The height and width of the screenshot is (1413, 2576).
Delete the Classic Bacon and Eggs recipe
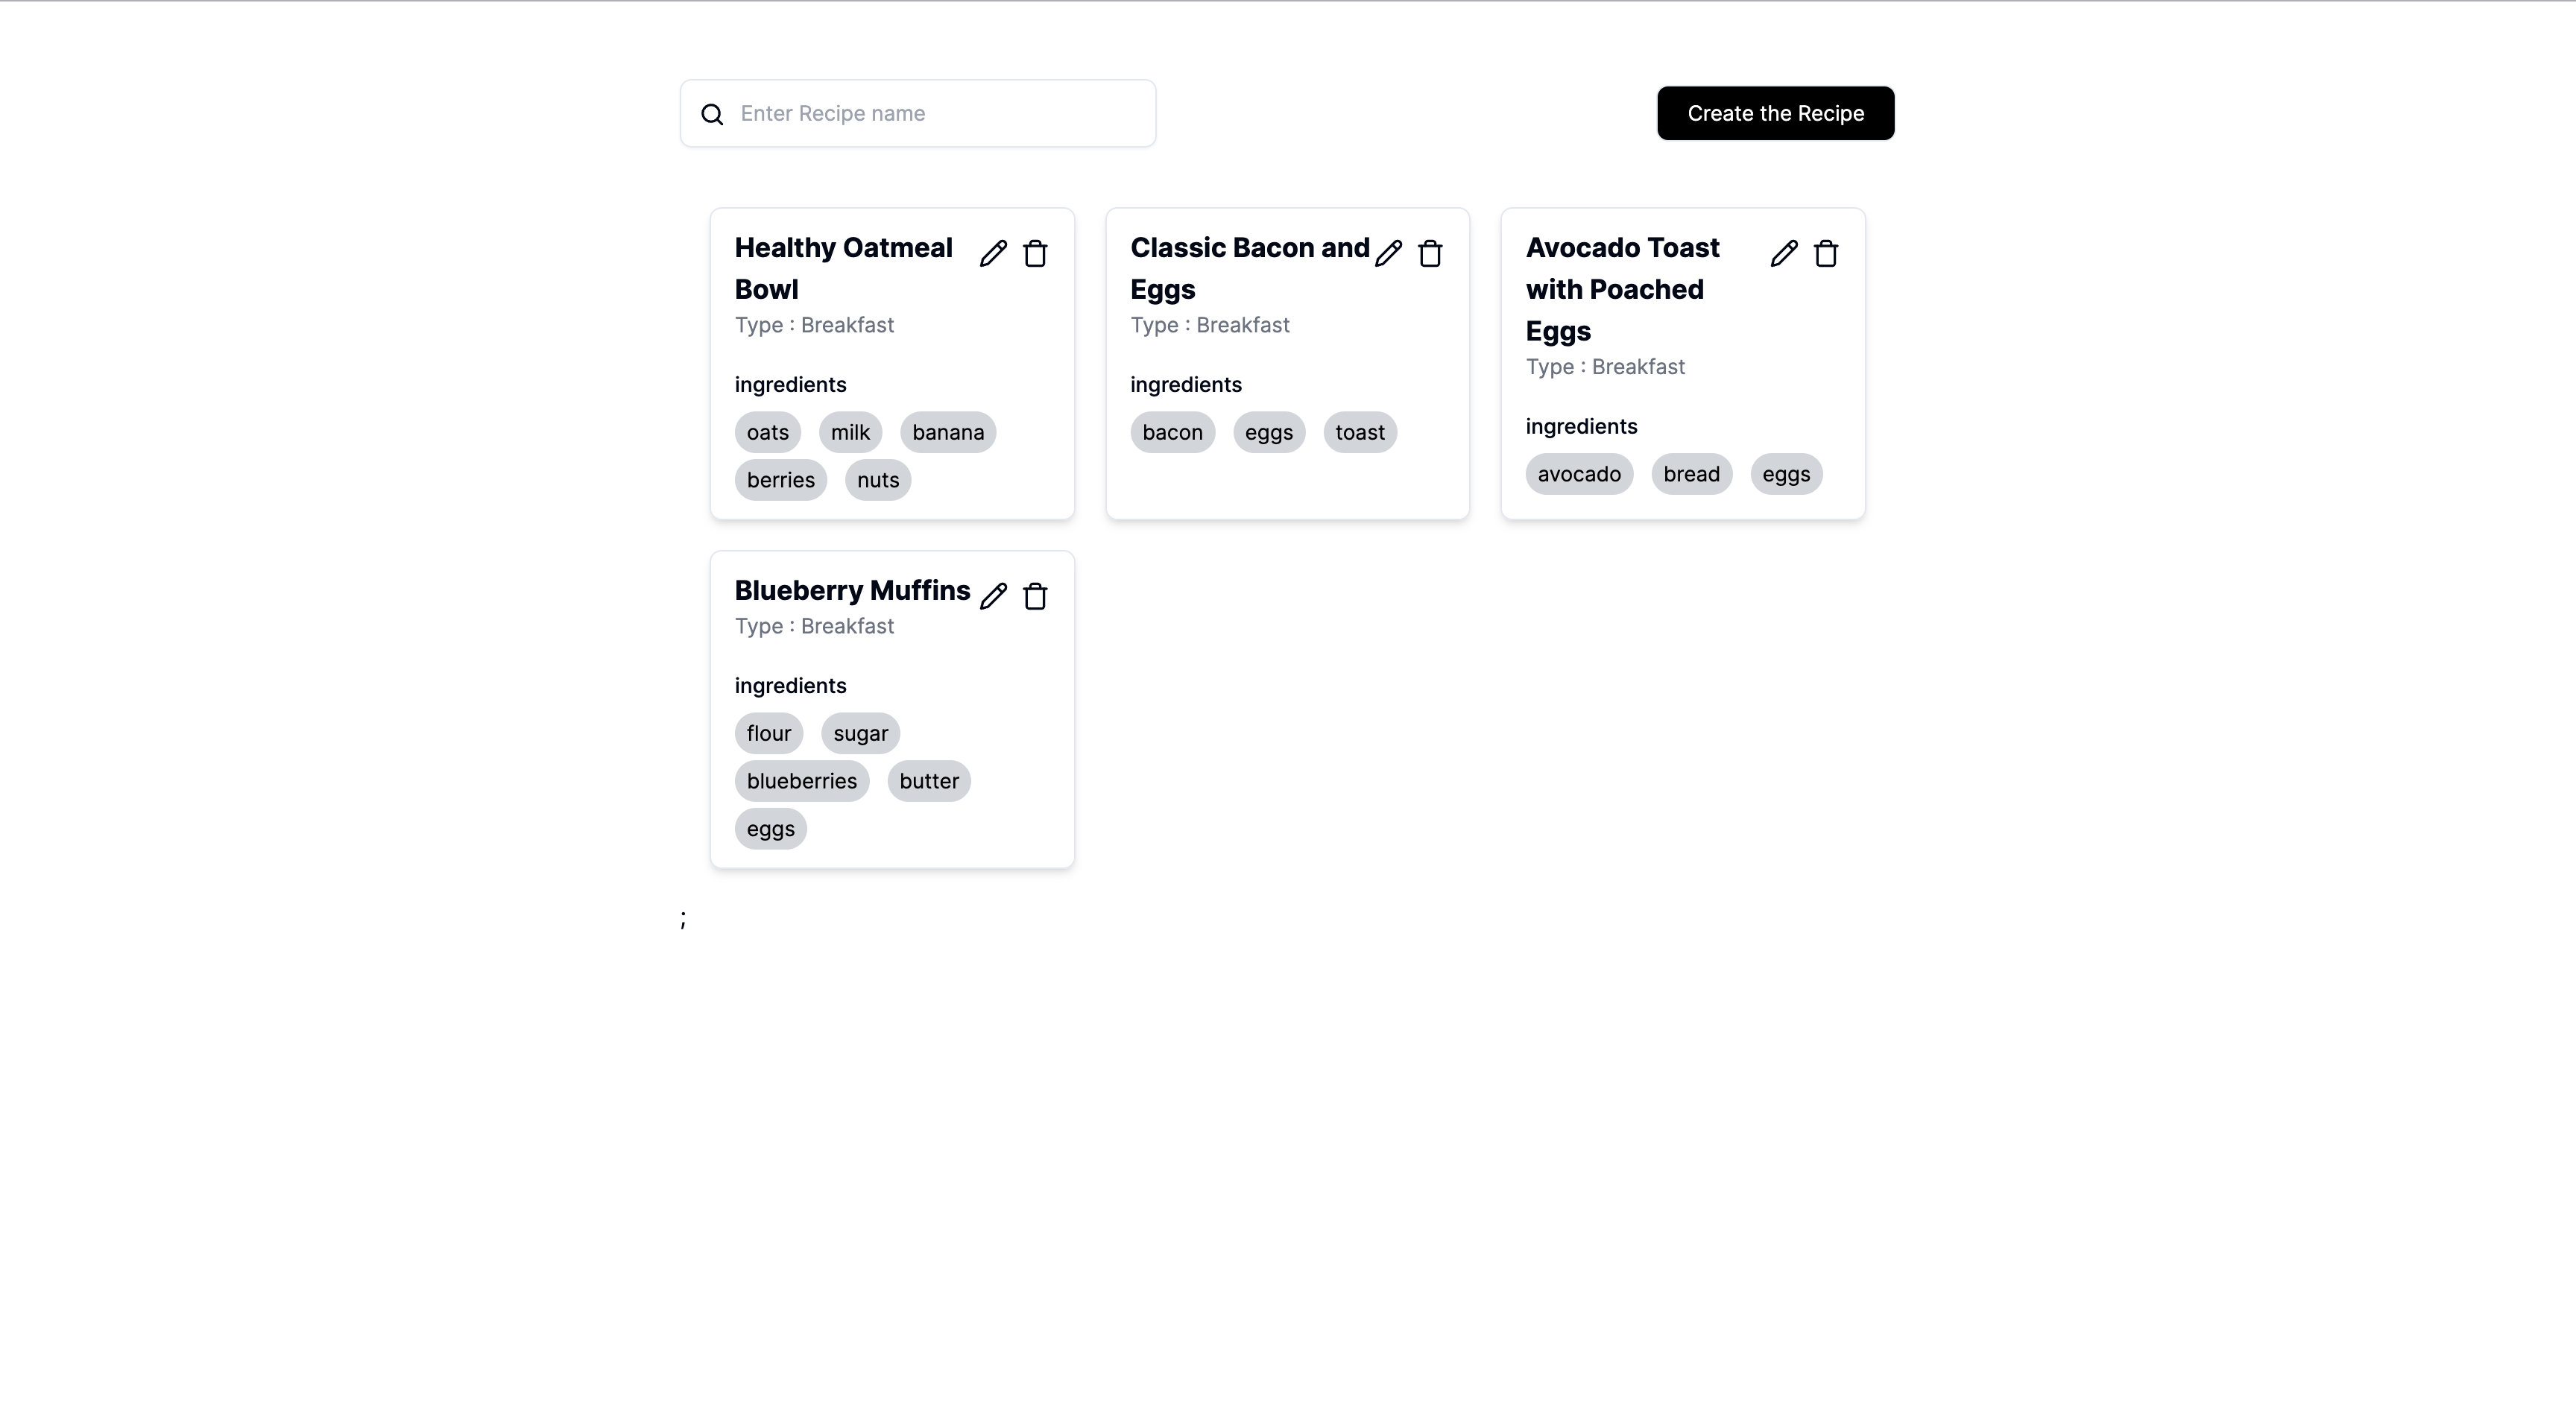[x=1430, y=254]
